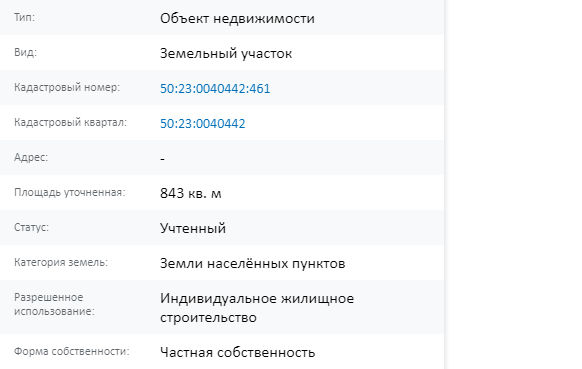Click the 'Учтенный' status value
The image size is (582, 369).
coord(193,228)
